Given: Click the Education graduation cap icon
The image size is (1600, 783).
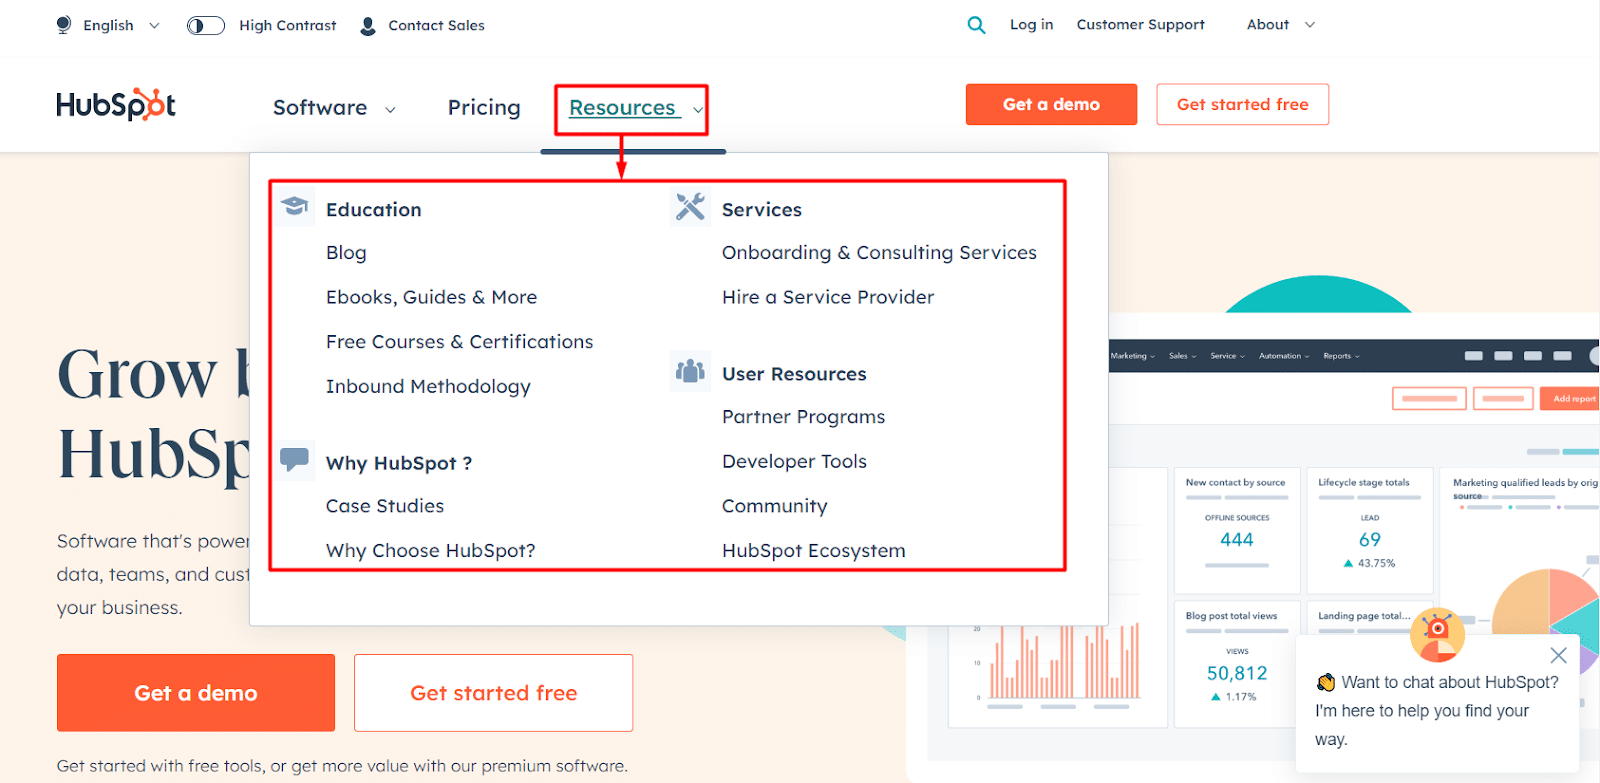Looking at the screenshot, I should 294,206.
